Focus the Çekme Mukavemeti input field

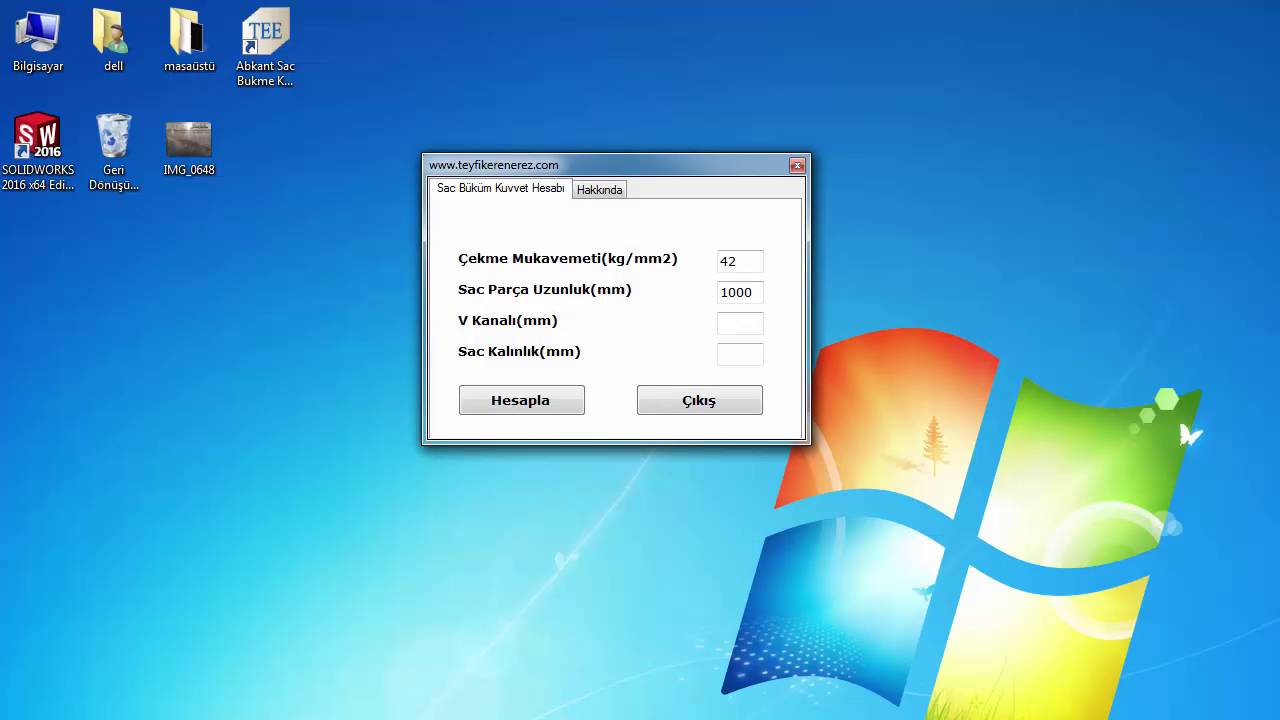(740, 261)
